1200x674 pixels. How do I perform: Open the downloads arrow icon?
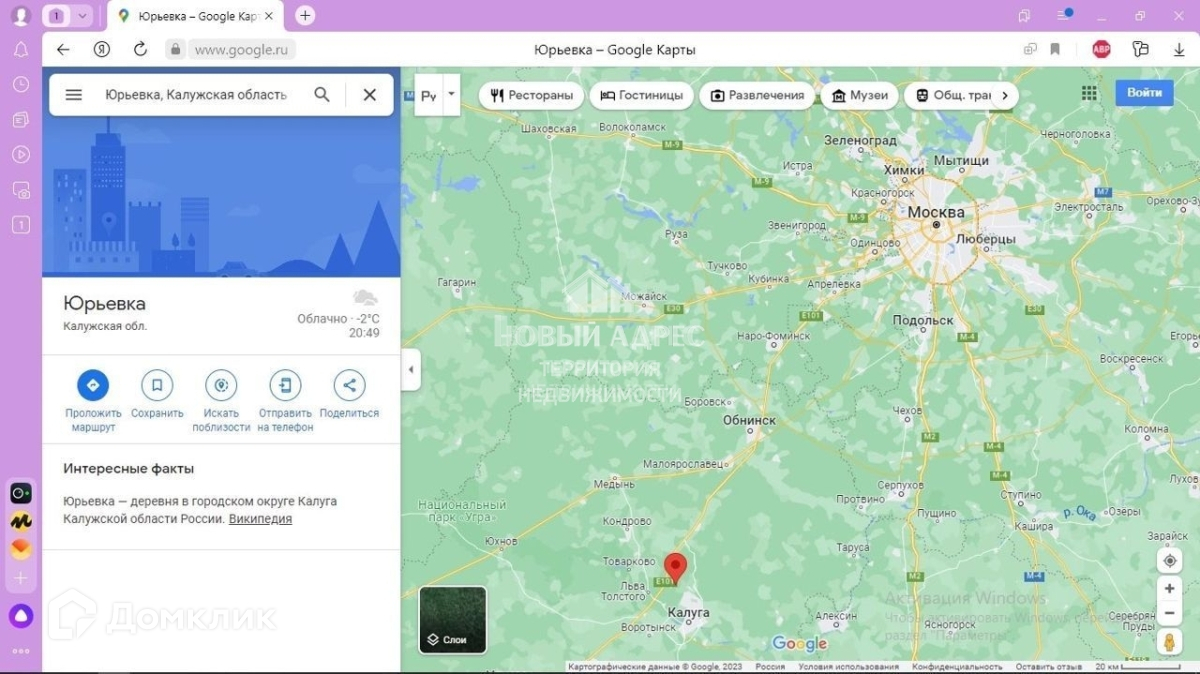click(1180, 49)
